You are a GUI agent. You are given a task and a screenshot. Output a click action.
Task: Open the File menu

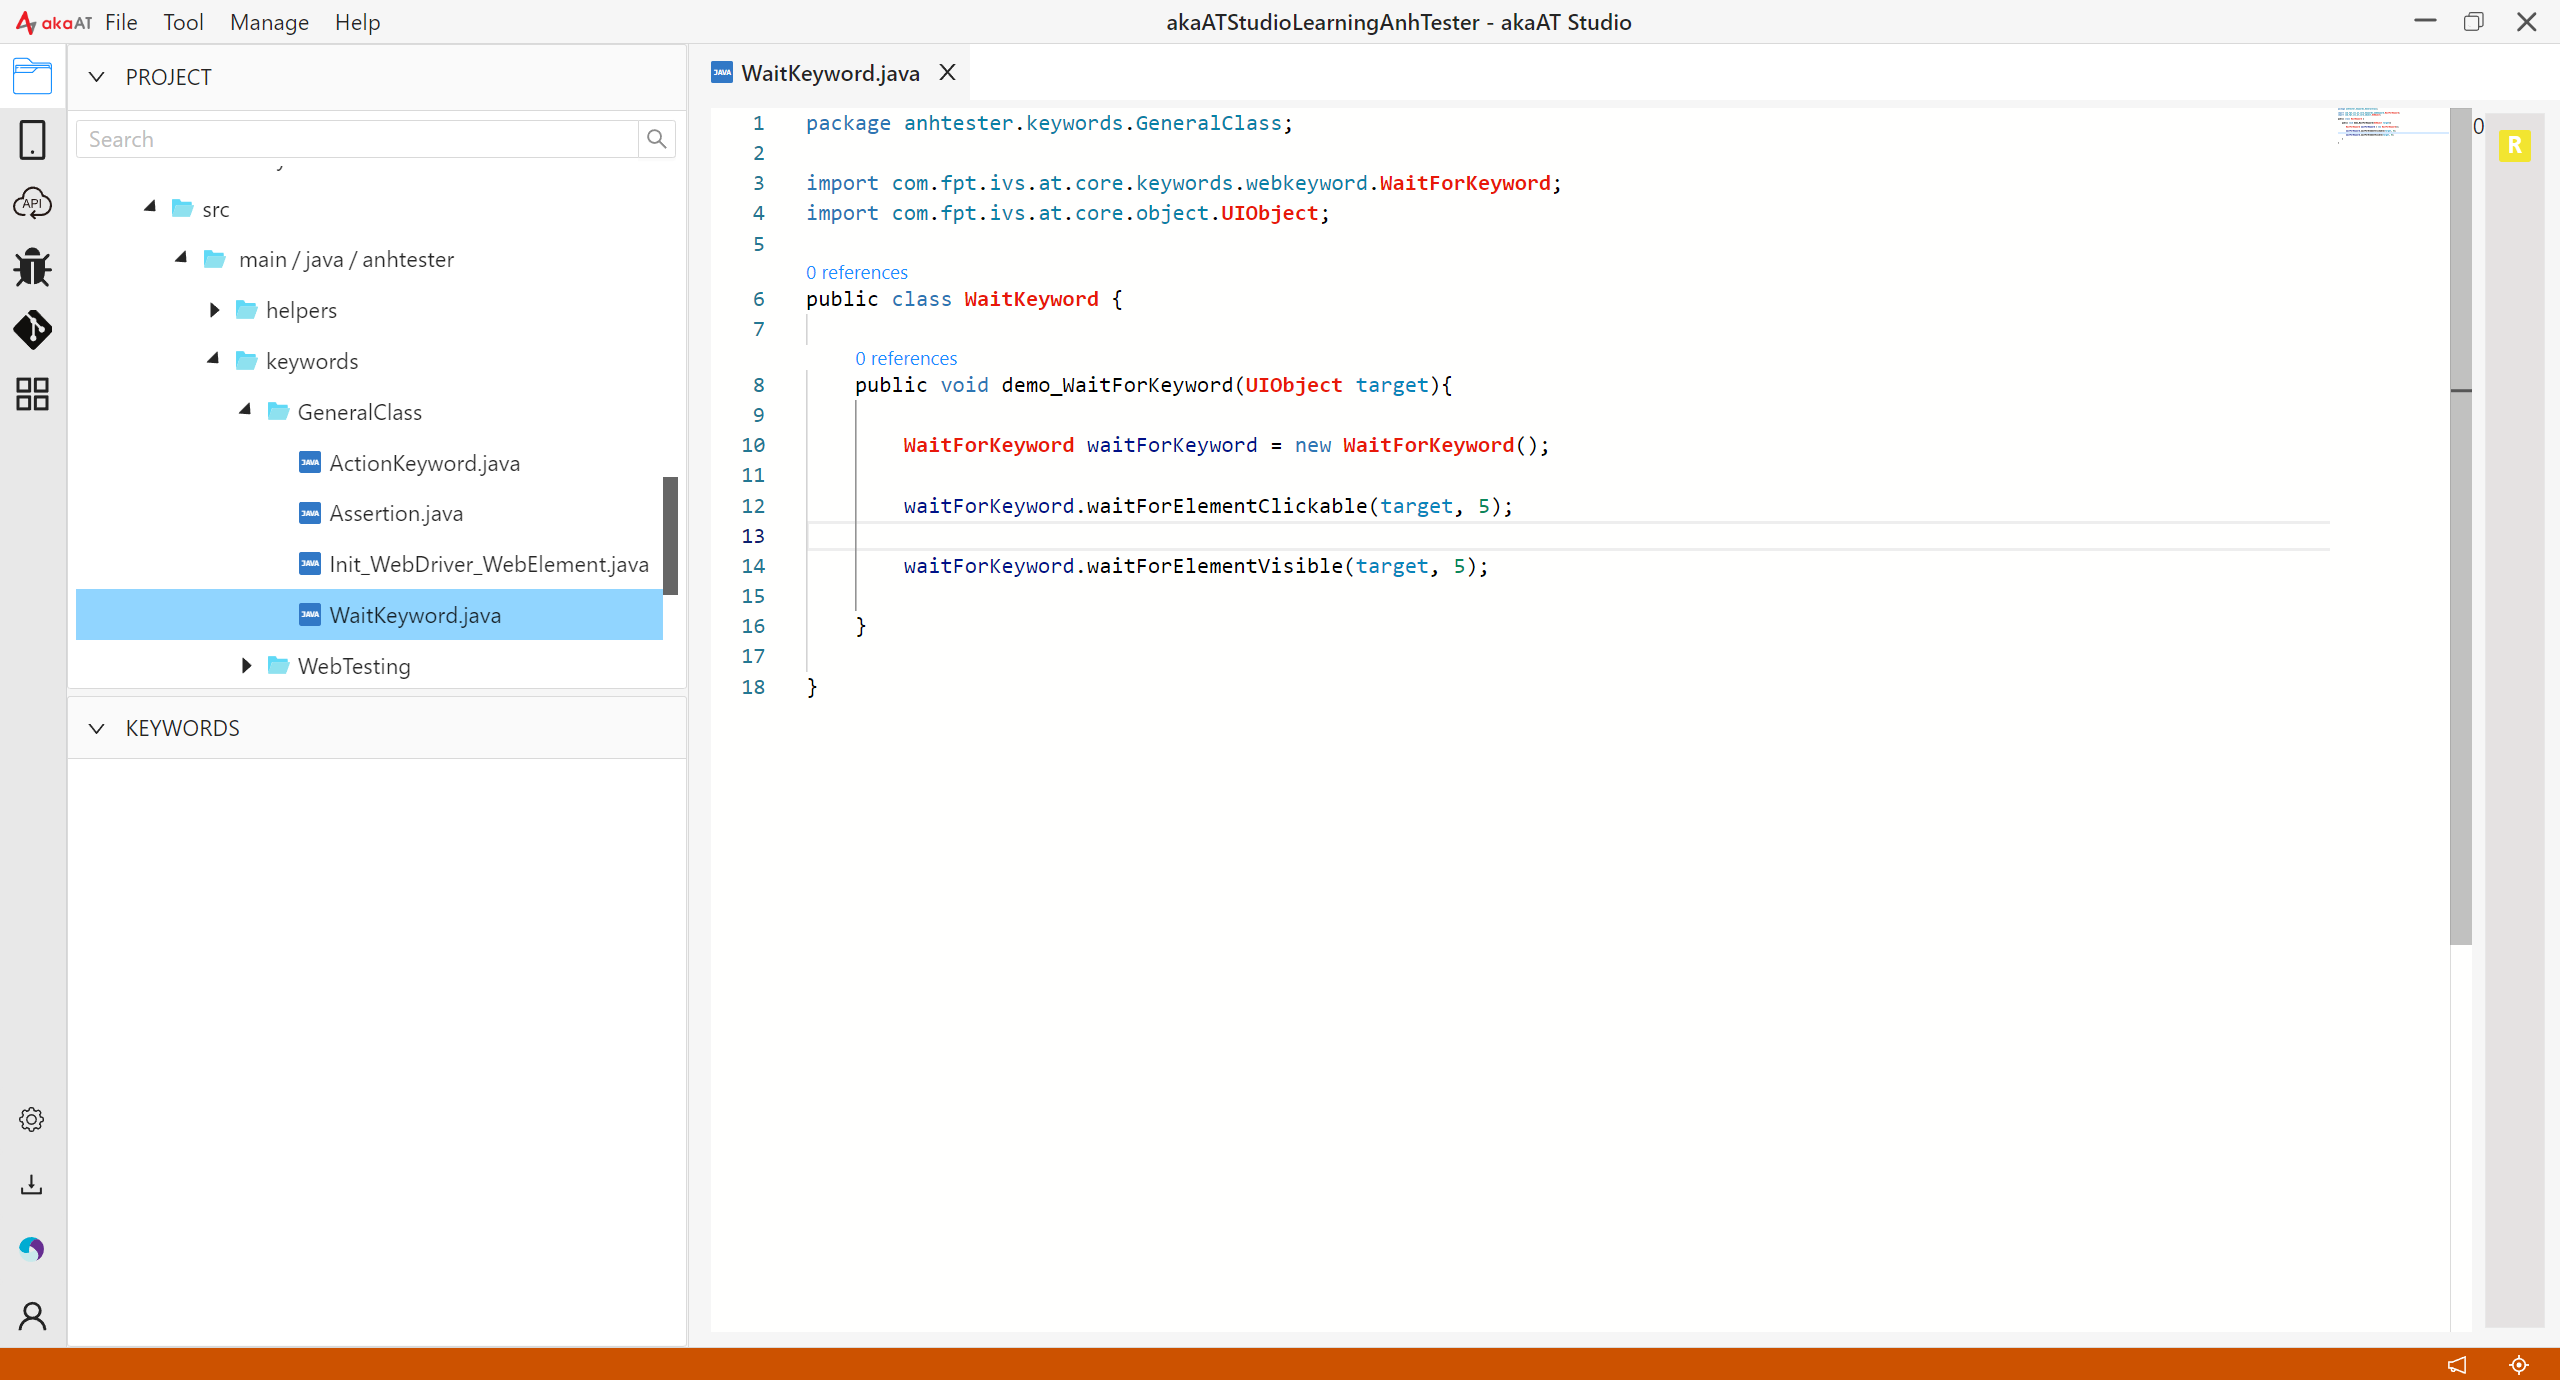(x=121, y=22)
